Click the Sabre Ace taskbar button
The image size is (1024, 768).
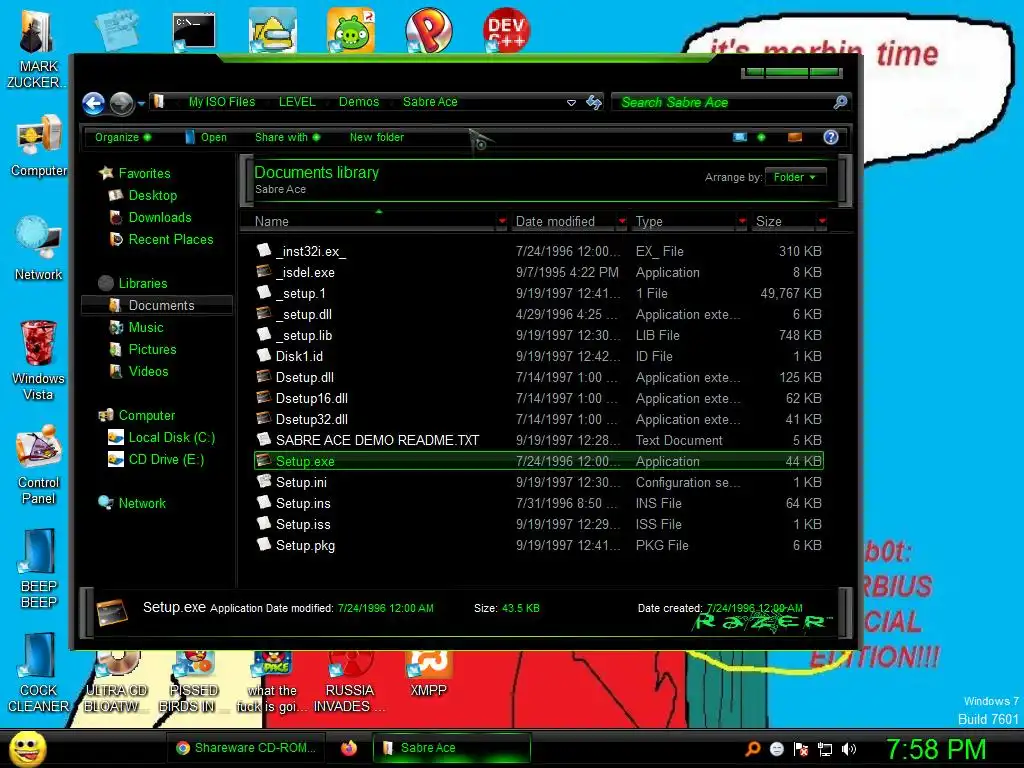[x=451, y=748]
